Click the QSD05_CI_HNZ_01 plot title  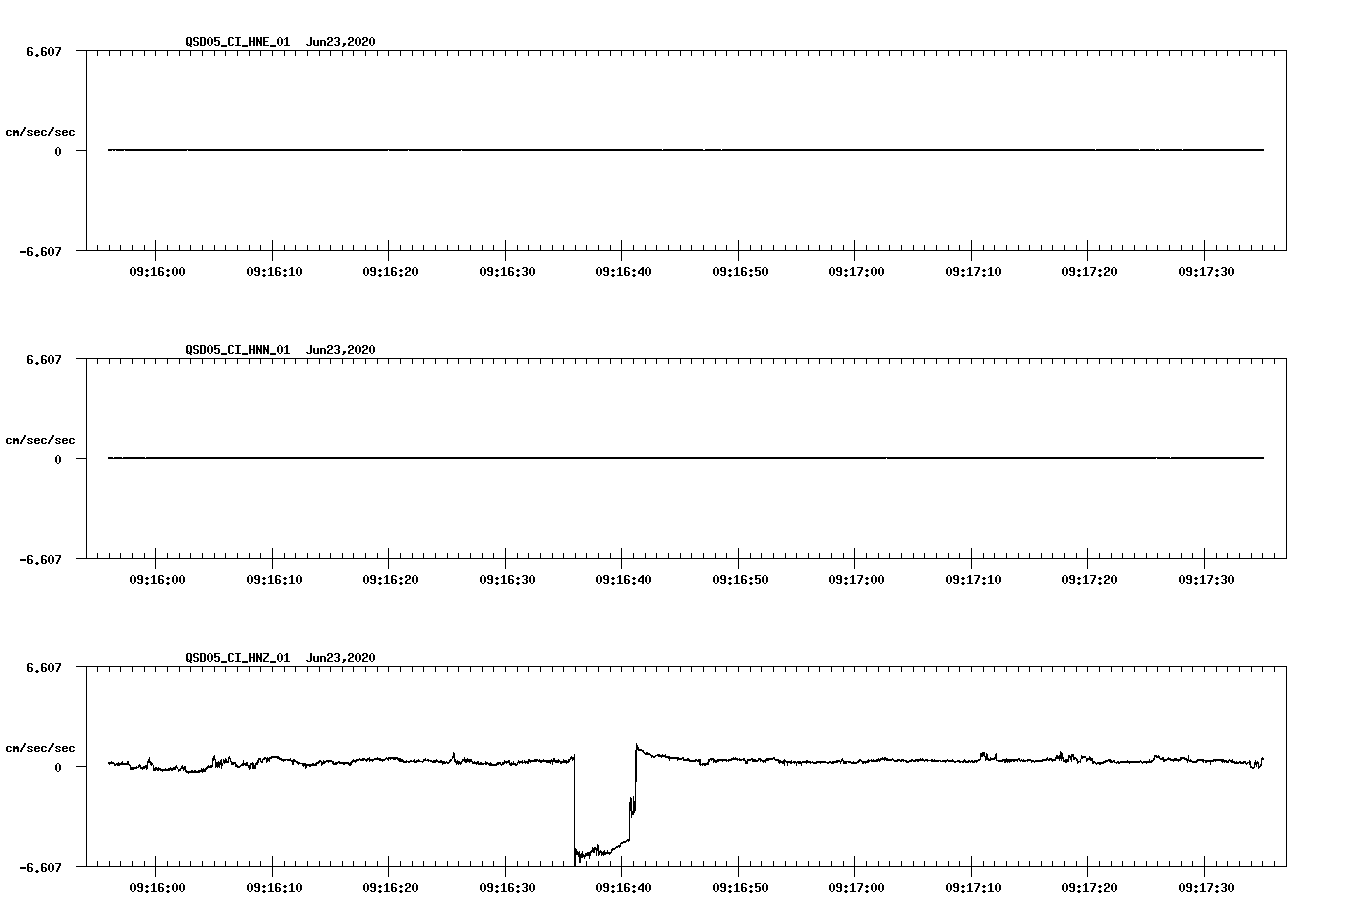(x=280, y=658)
